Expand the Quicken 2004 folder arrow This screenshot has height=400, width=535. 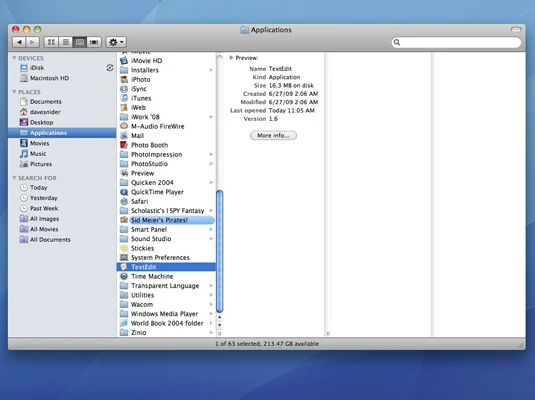211,183
